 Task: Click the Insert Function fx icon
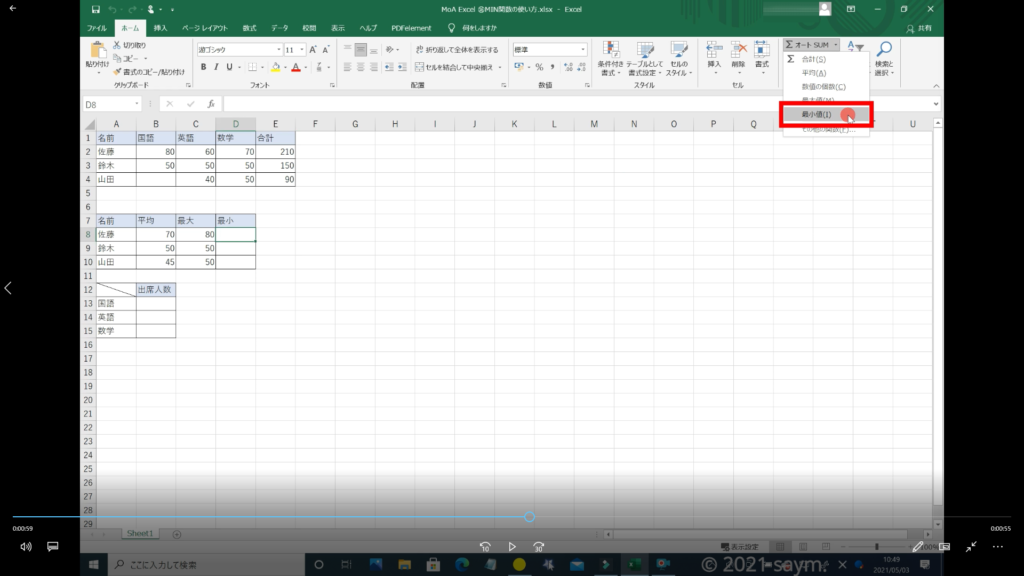210,104
